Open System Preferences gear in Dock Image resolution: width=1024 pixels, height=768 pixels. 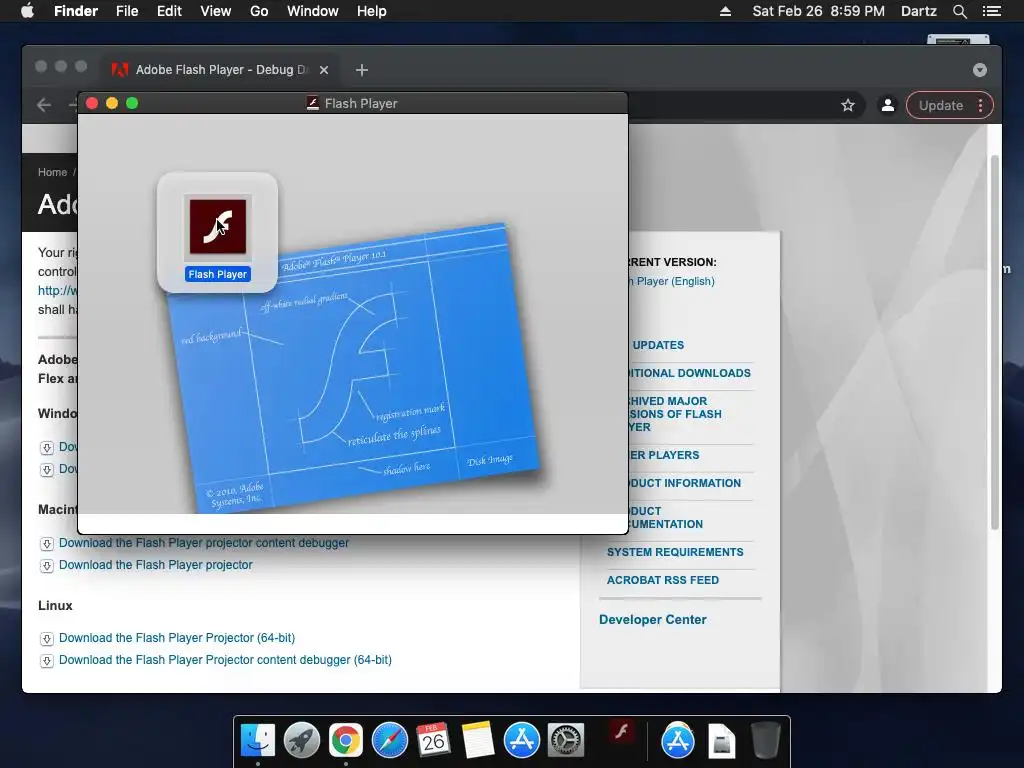click(x=566, y=741)
